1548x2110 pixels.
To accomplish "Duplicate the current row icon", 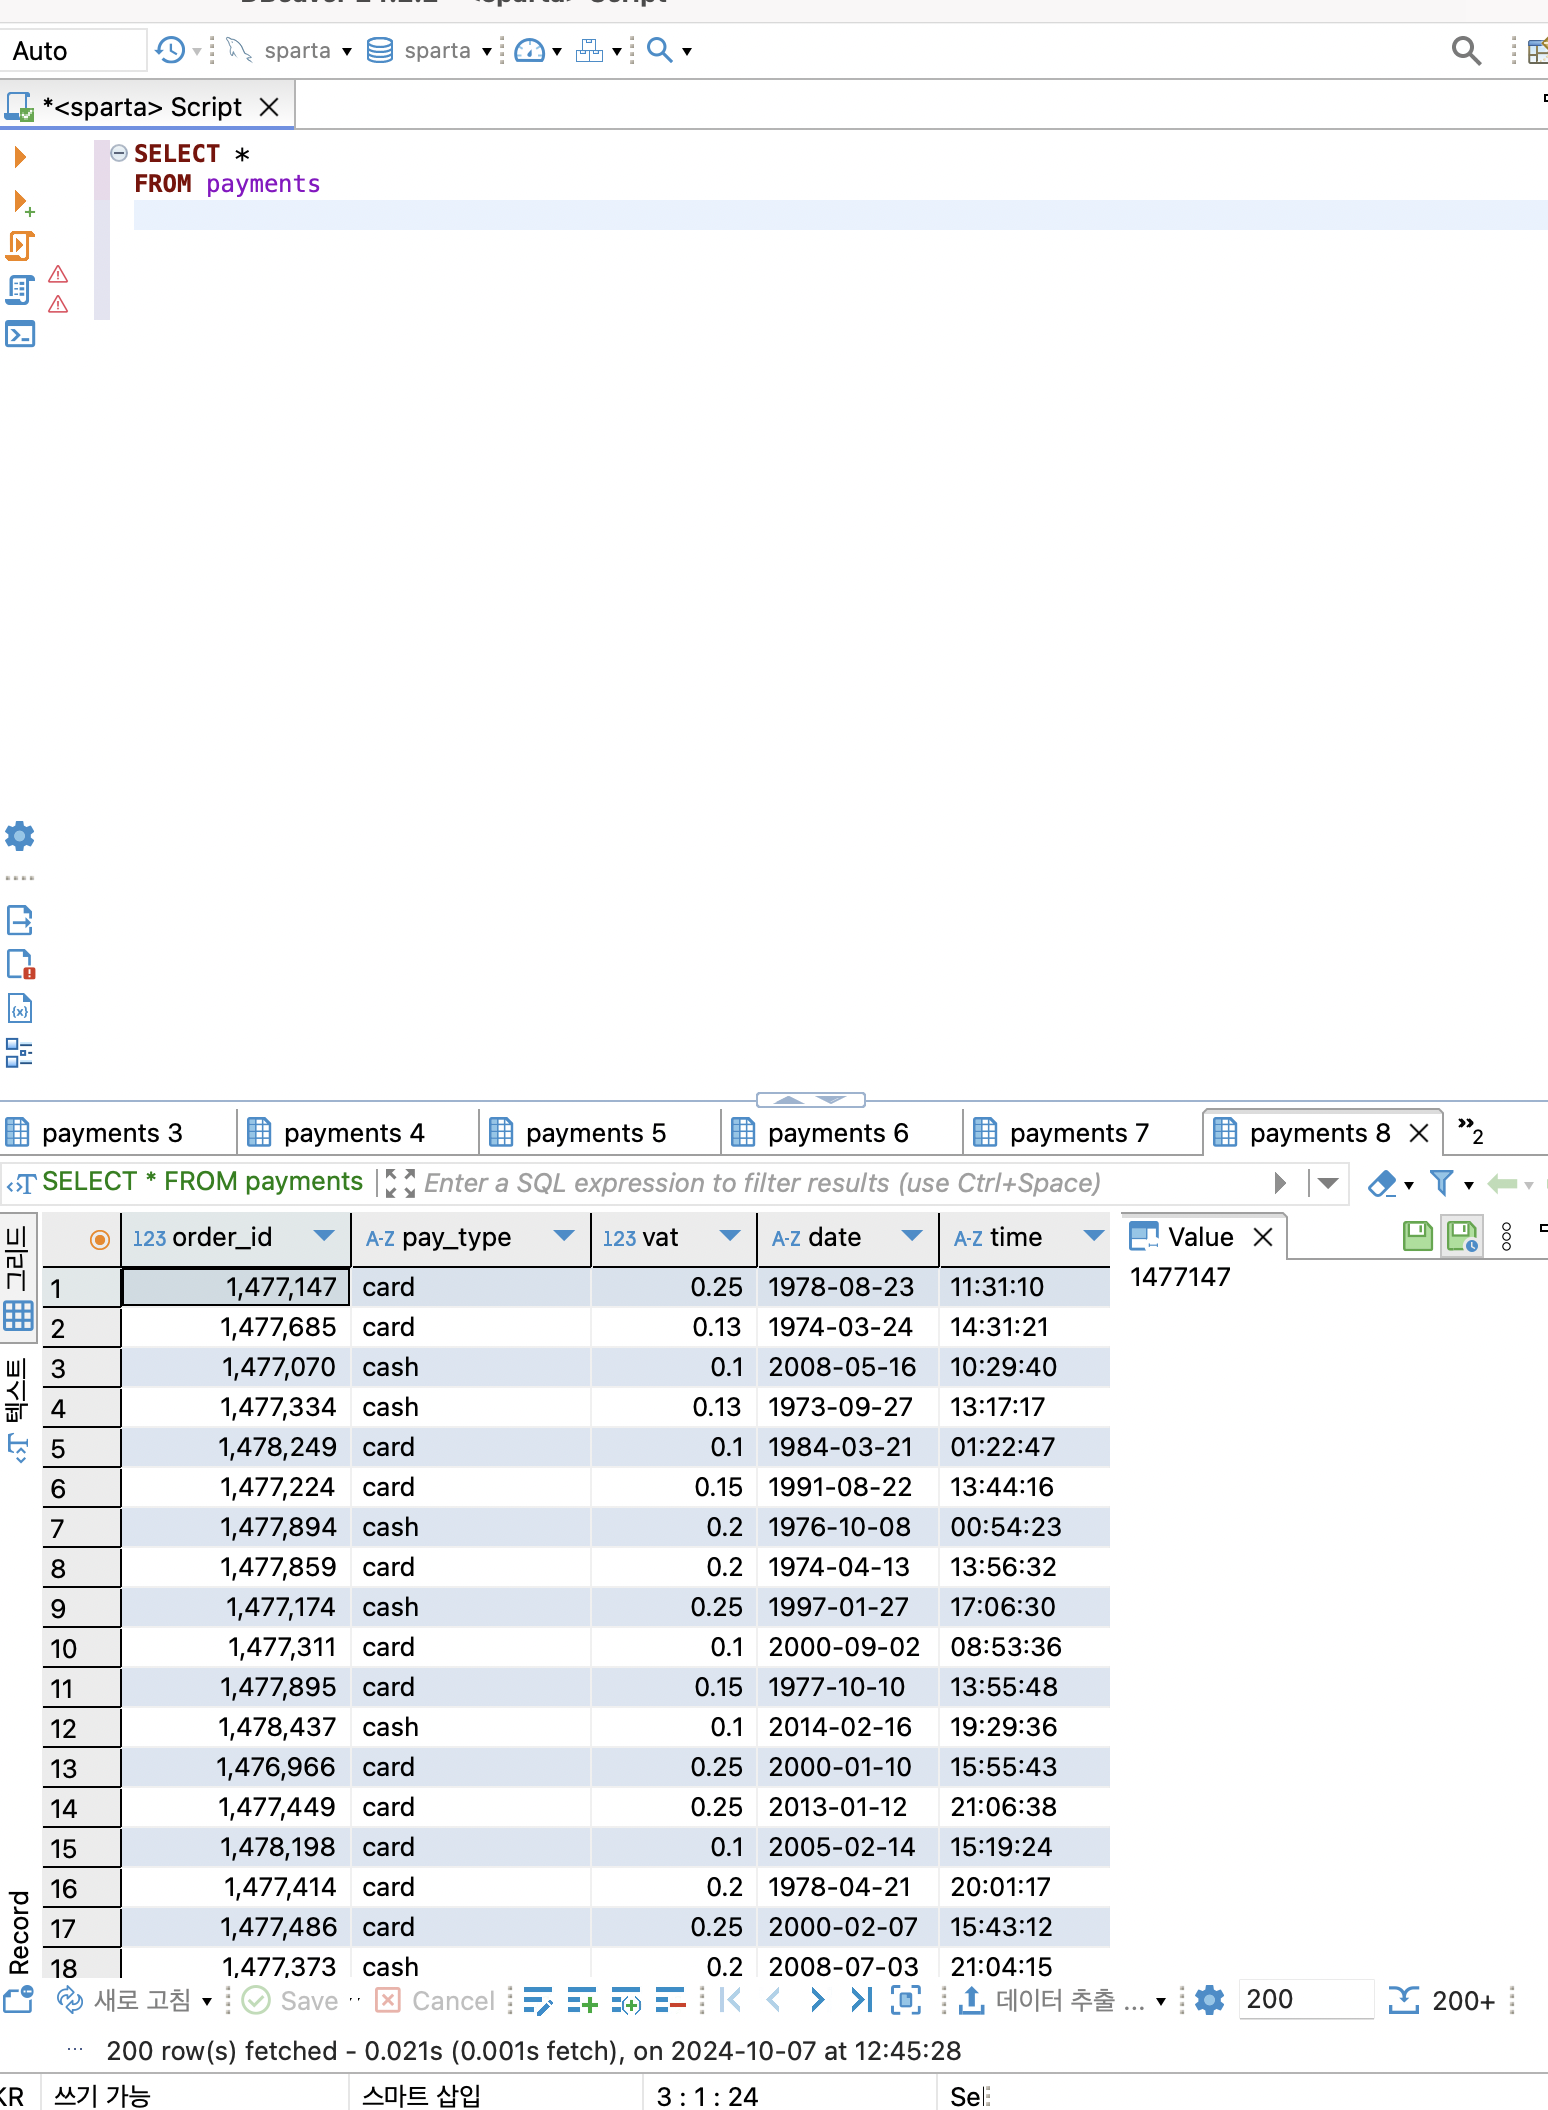I will (626, 2000).
